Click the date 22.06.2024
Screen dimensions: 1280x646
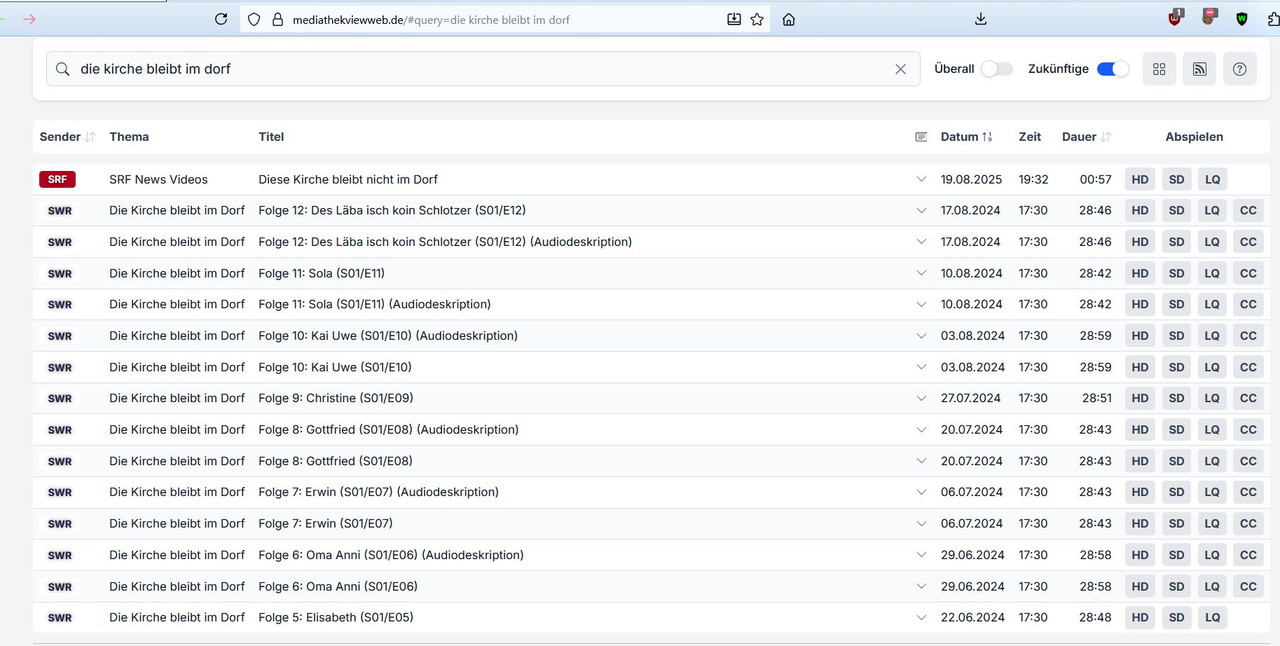[973, 618]
